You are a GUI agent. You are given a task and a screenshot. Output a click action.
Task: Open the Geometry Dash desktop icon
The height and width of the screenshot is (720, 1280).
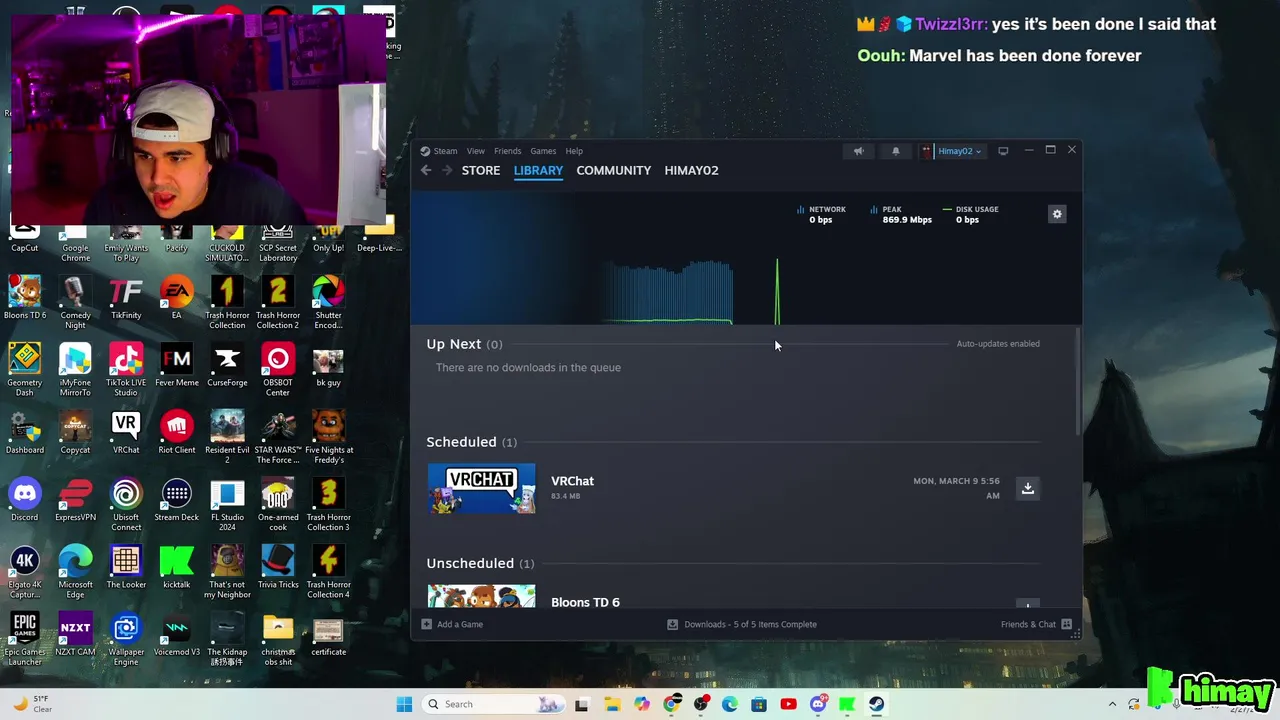tap(25, 367)
